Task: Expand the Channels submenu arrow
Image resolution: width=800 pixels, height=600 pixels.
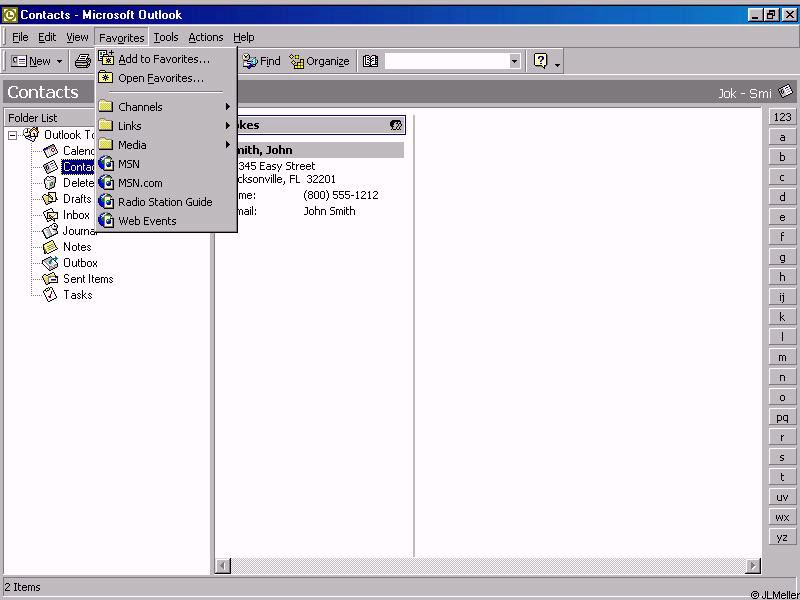Action: click(228, 107)
